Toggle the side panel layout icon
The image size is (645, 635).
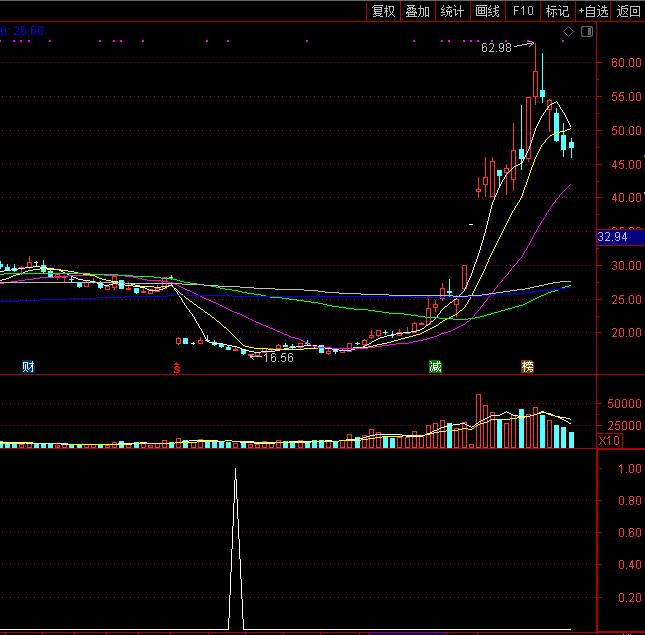click(x=587, y=32)
